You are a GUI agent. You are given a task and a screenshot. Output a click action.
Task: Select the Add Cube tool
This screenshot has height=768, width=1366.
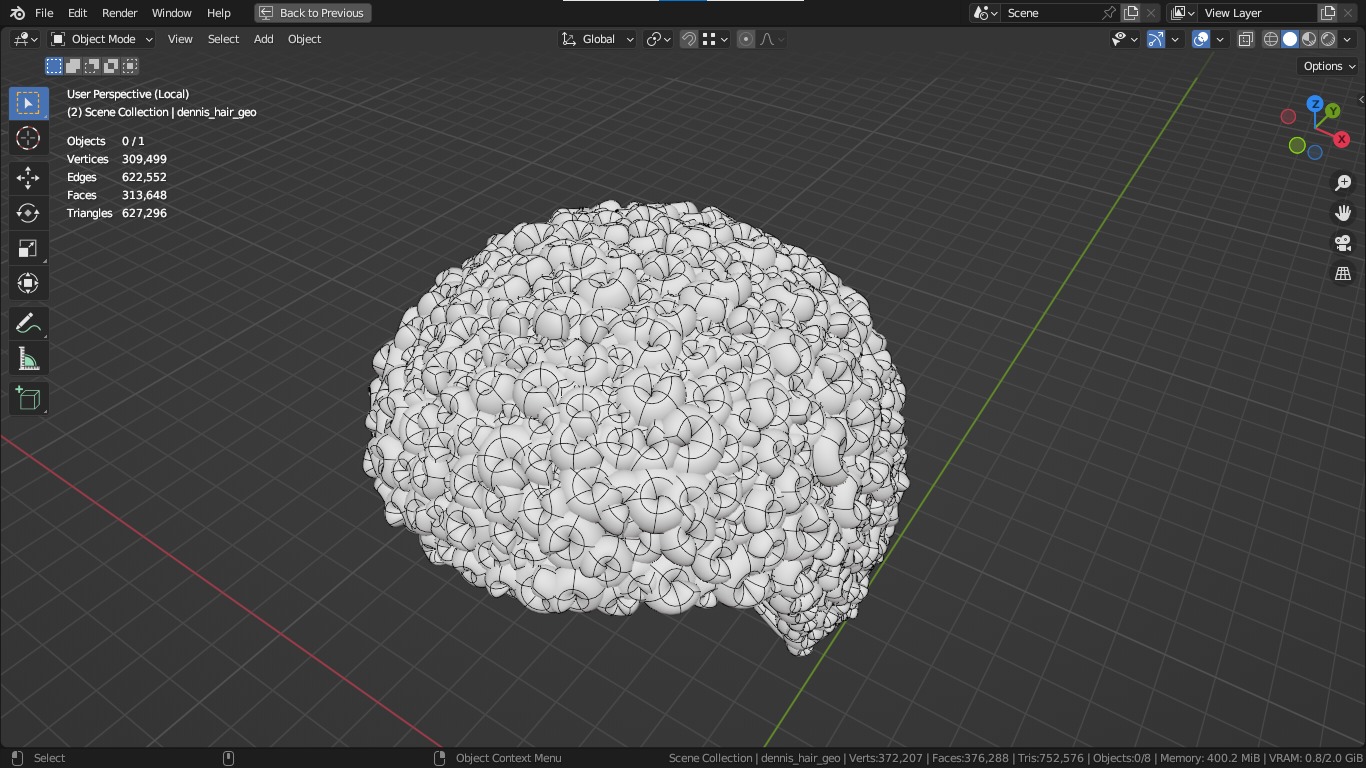(28, 398)
